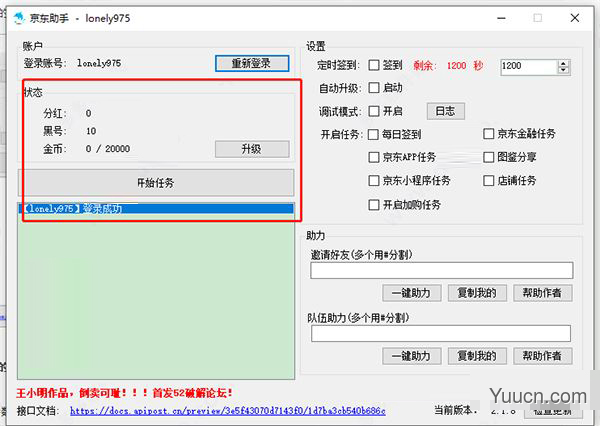Click 一键助力 under 队伍助力
The width and height of the screenshot is (600, 426).
pos(412,356)
